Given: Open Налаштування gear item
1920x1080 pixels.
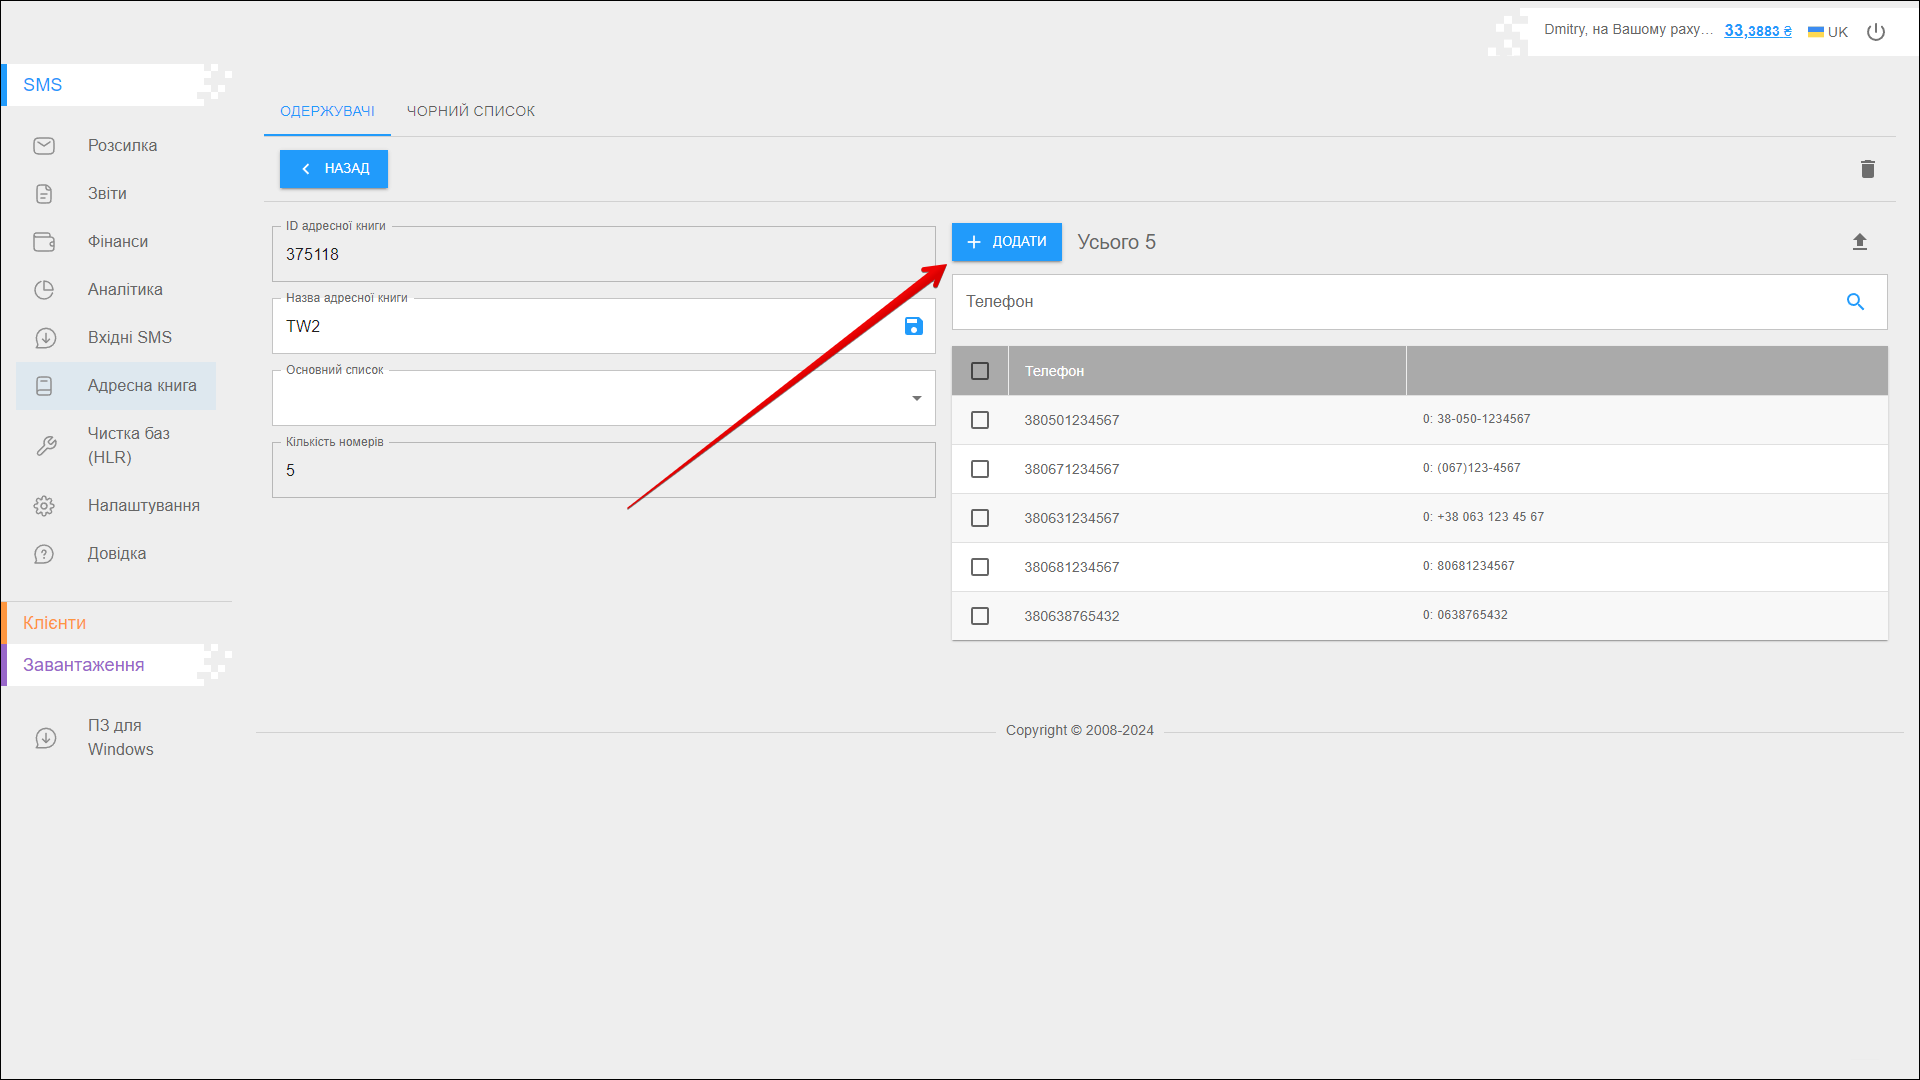Looking at the screenshot, I should [x=143, y=506].
